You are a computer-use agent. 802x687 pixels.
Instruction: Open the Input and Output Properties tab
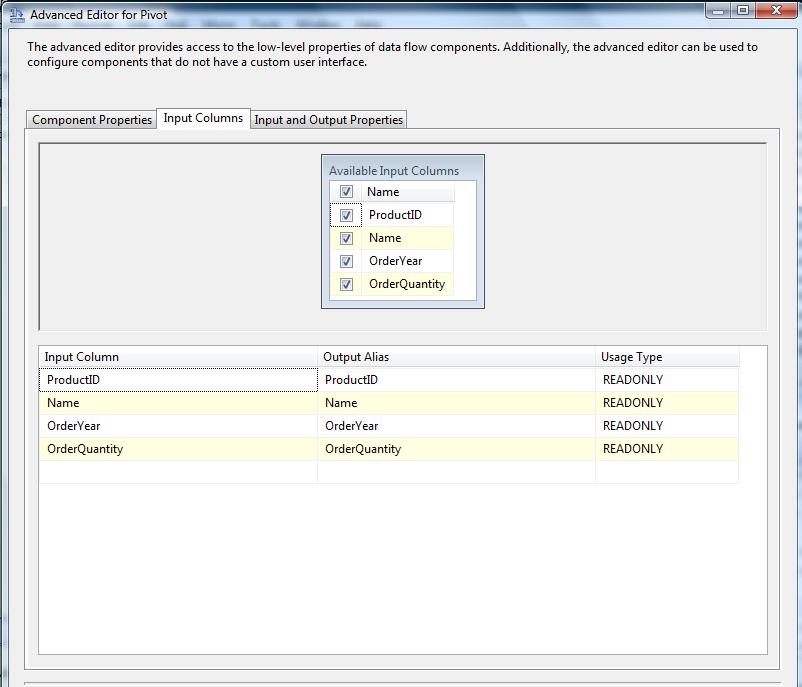click(x=328, y=120)
